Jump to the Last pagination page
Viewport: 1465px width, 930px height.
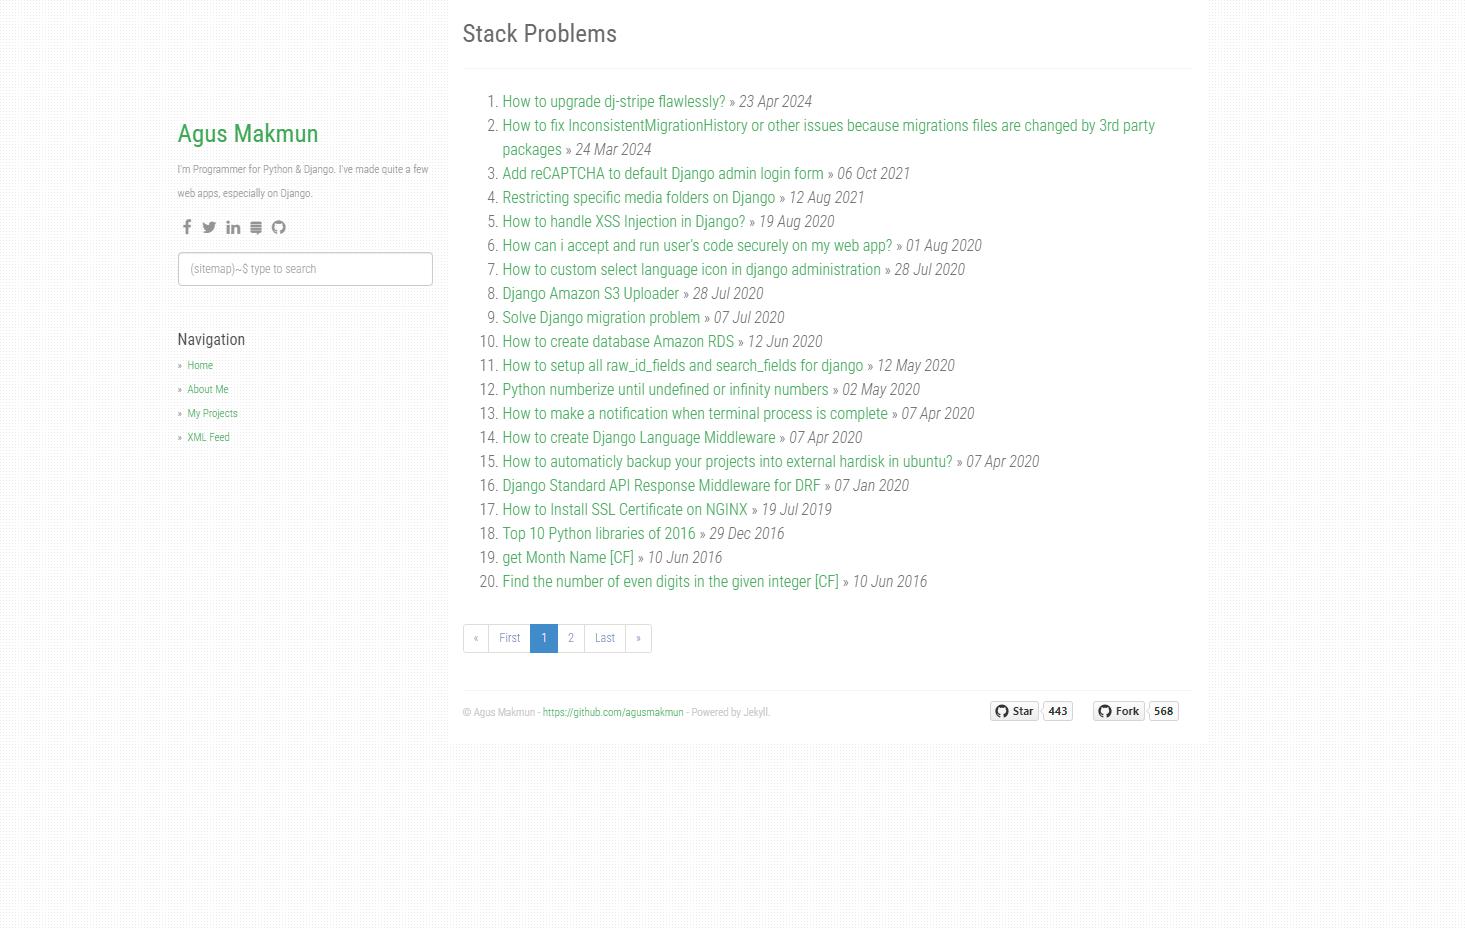point(604,638)
